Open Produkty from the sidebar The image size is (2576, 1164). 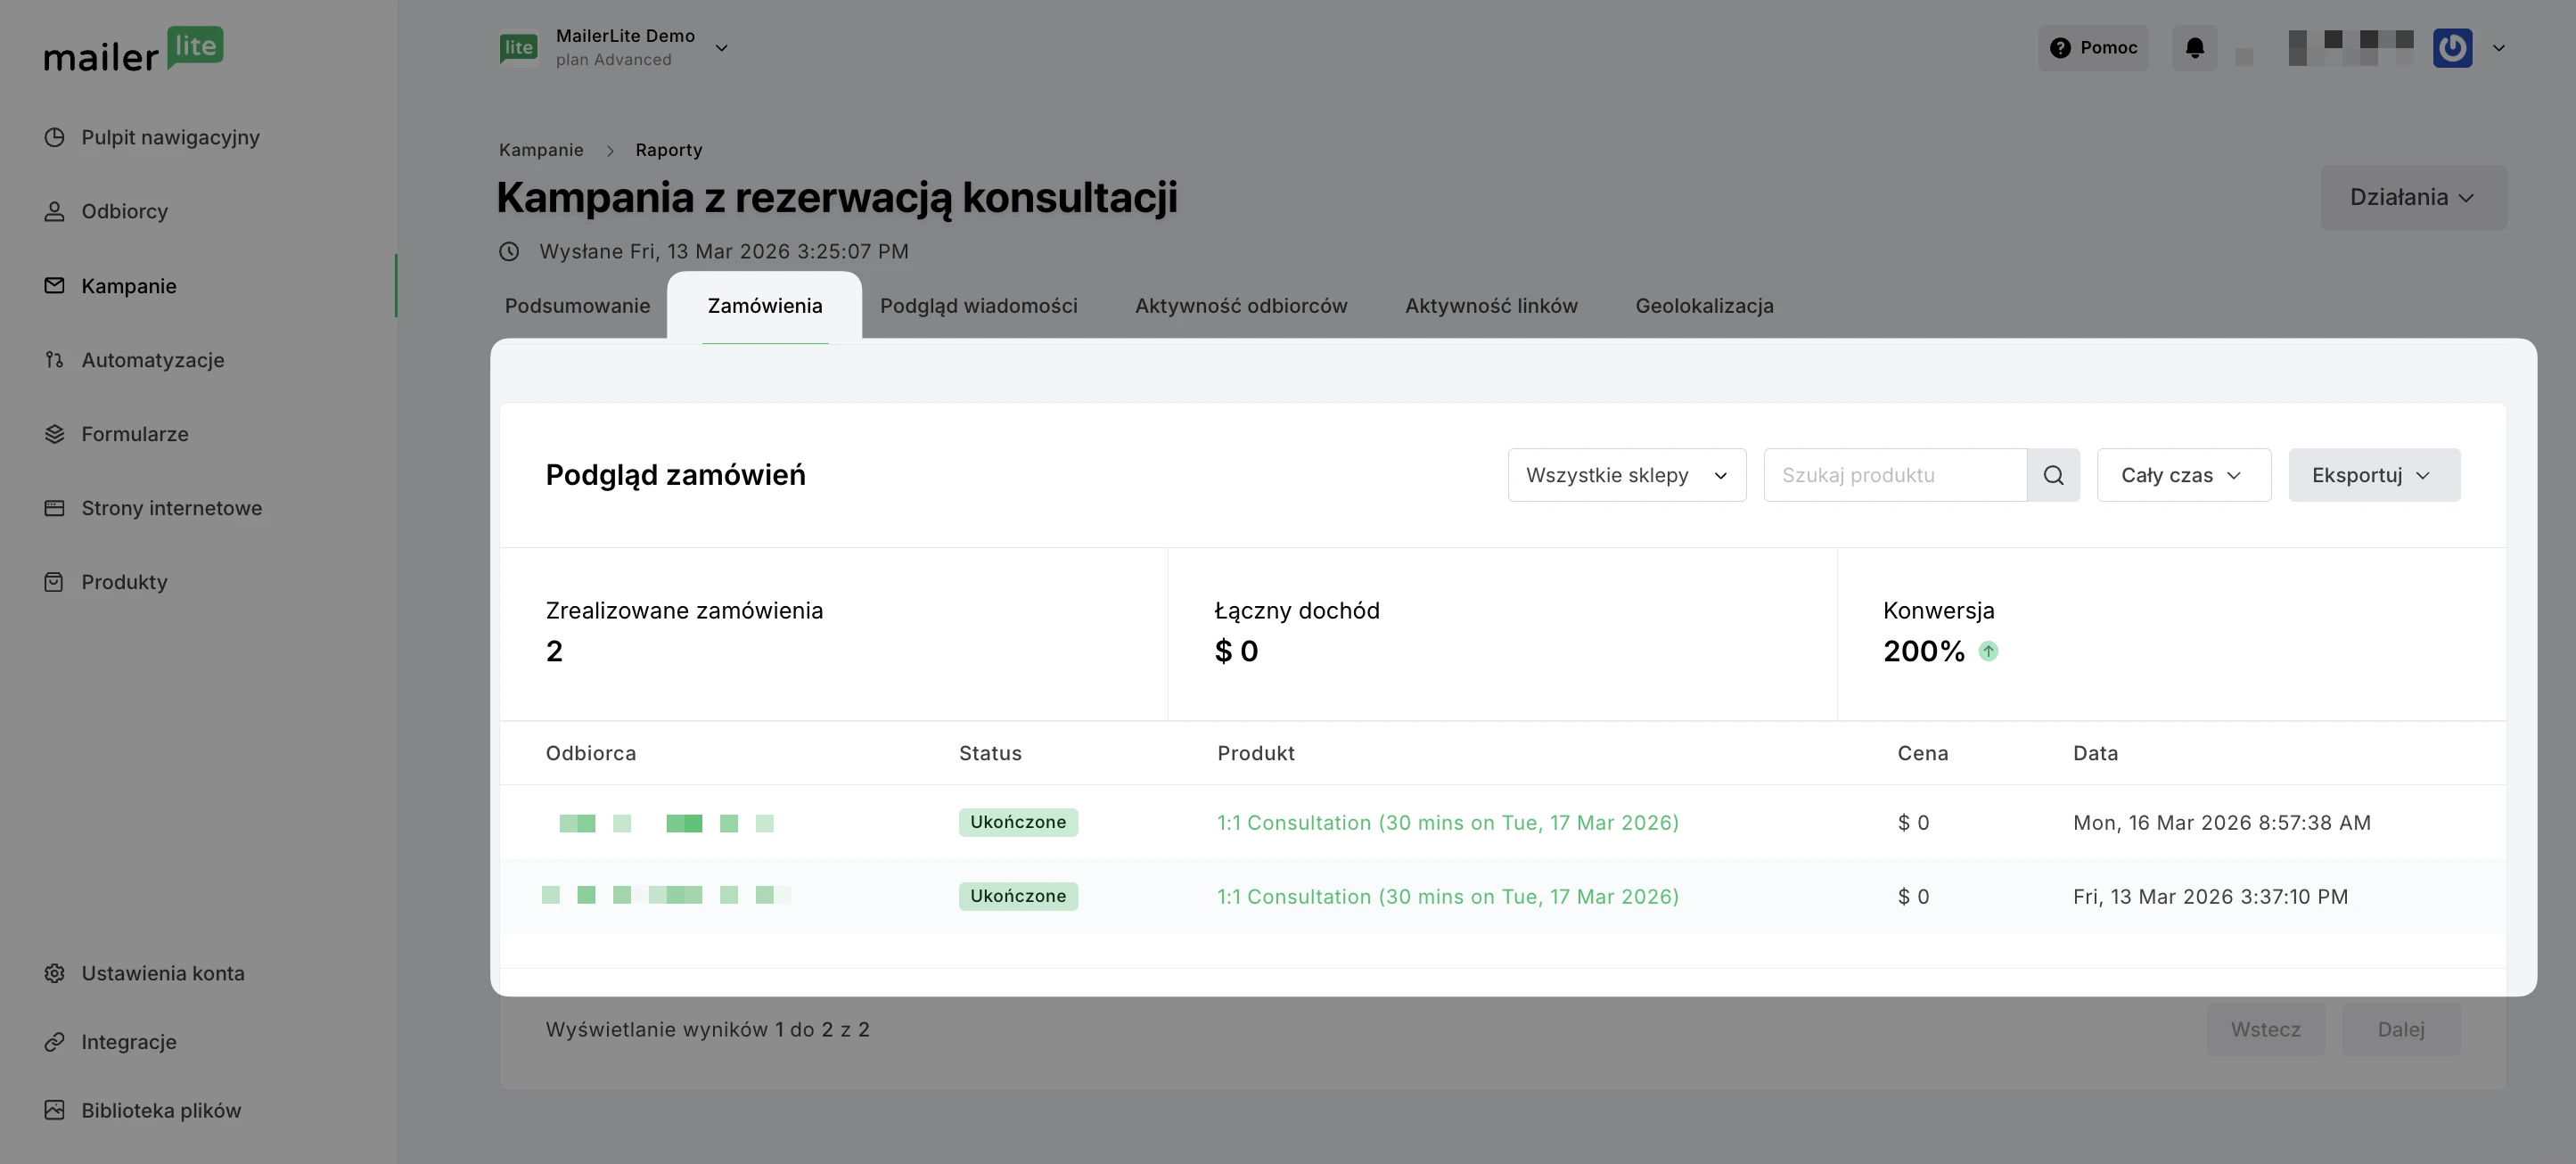pos(124,582)
